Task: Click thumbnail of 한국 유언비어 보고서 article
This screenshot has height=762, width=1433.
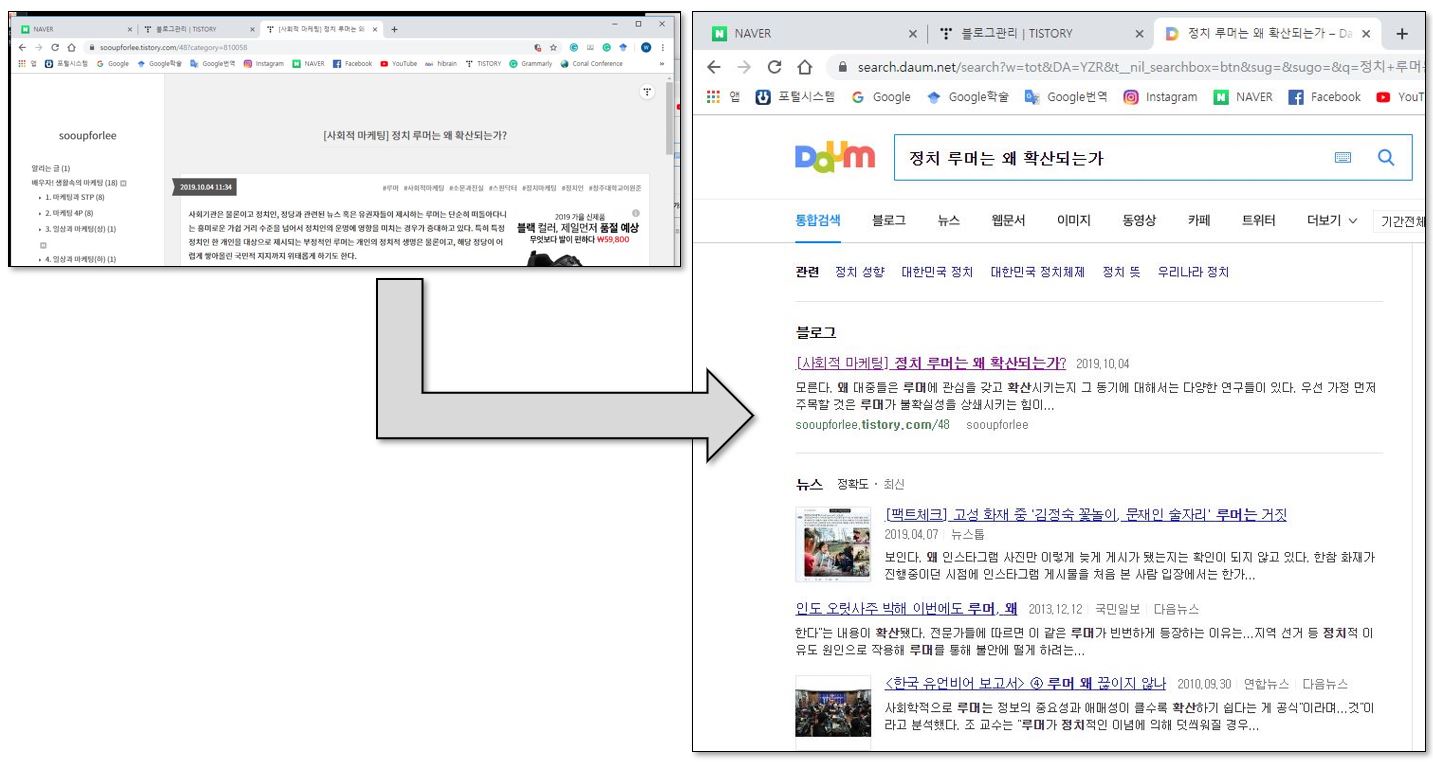Action: 833,706
